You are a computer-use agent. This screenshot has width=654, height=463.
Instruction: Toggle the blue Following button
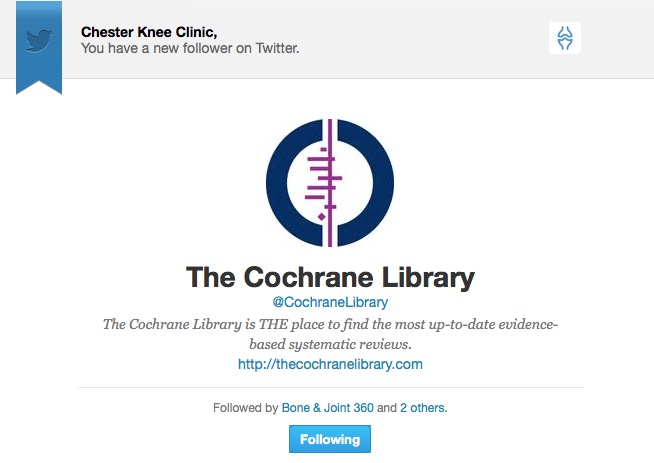coord(330,439)
